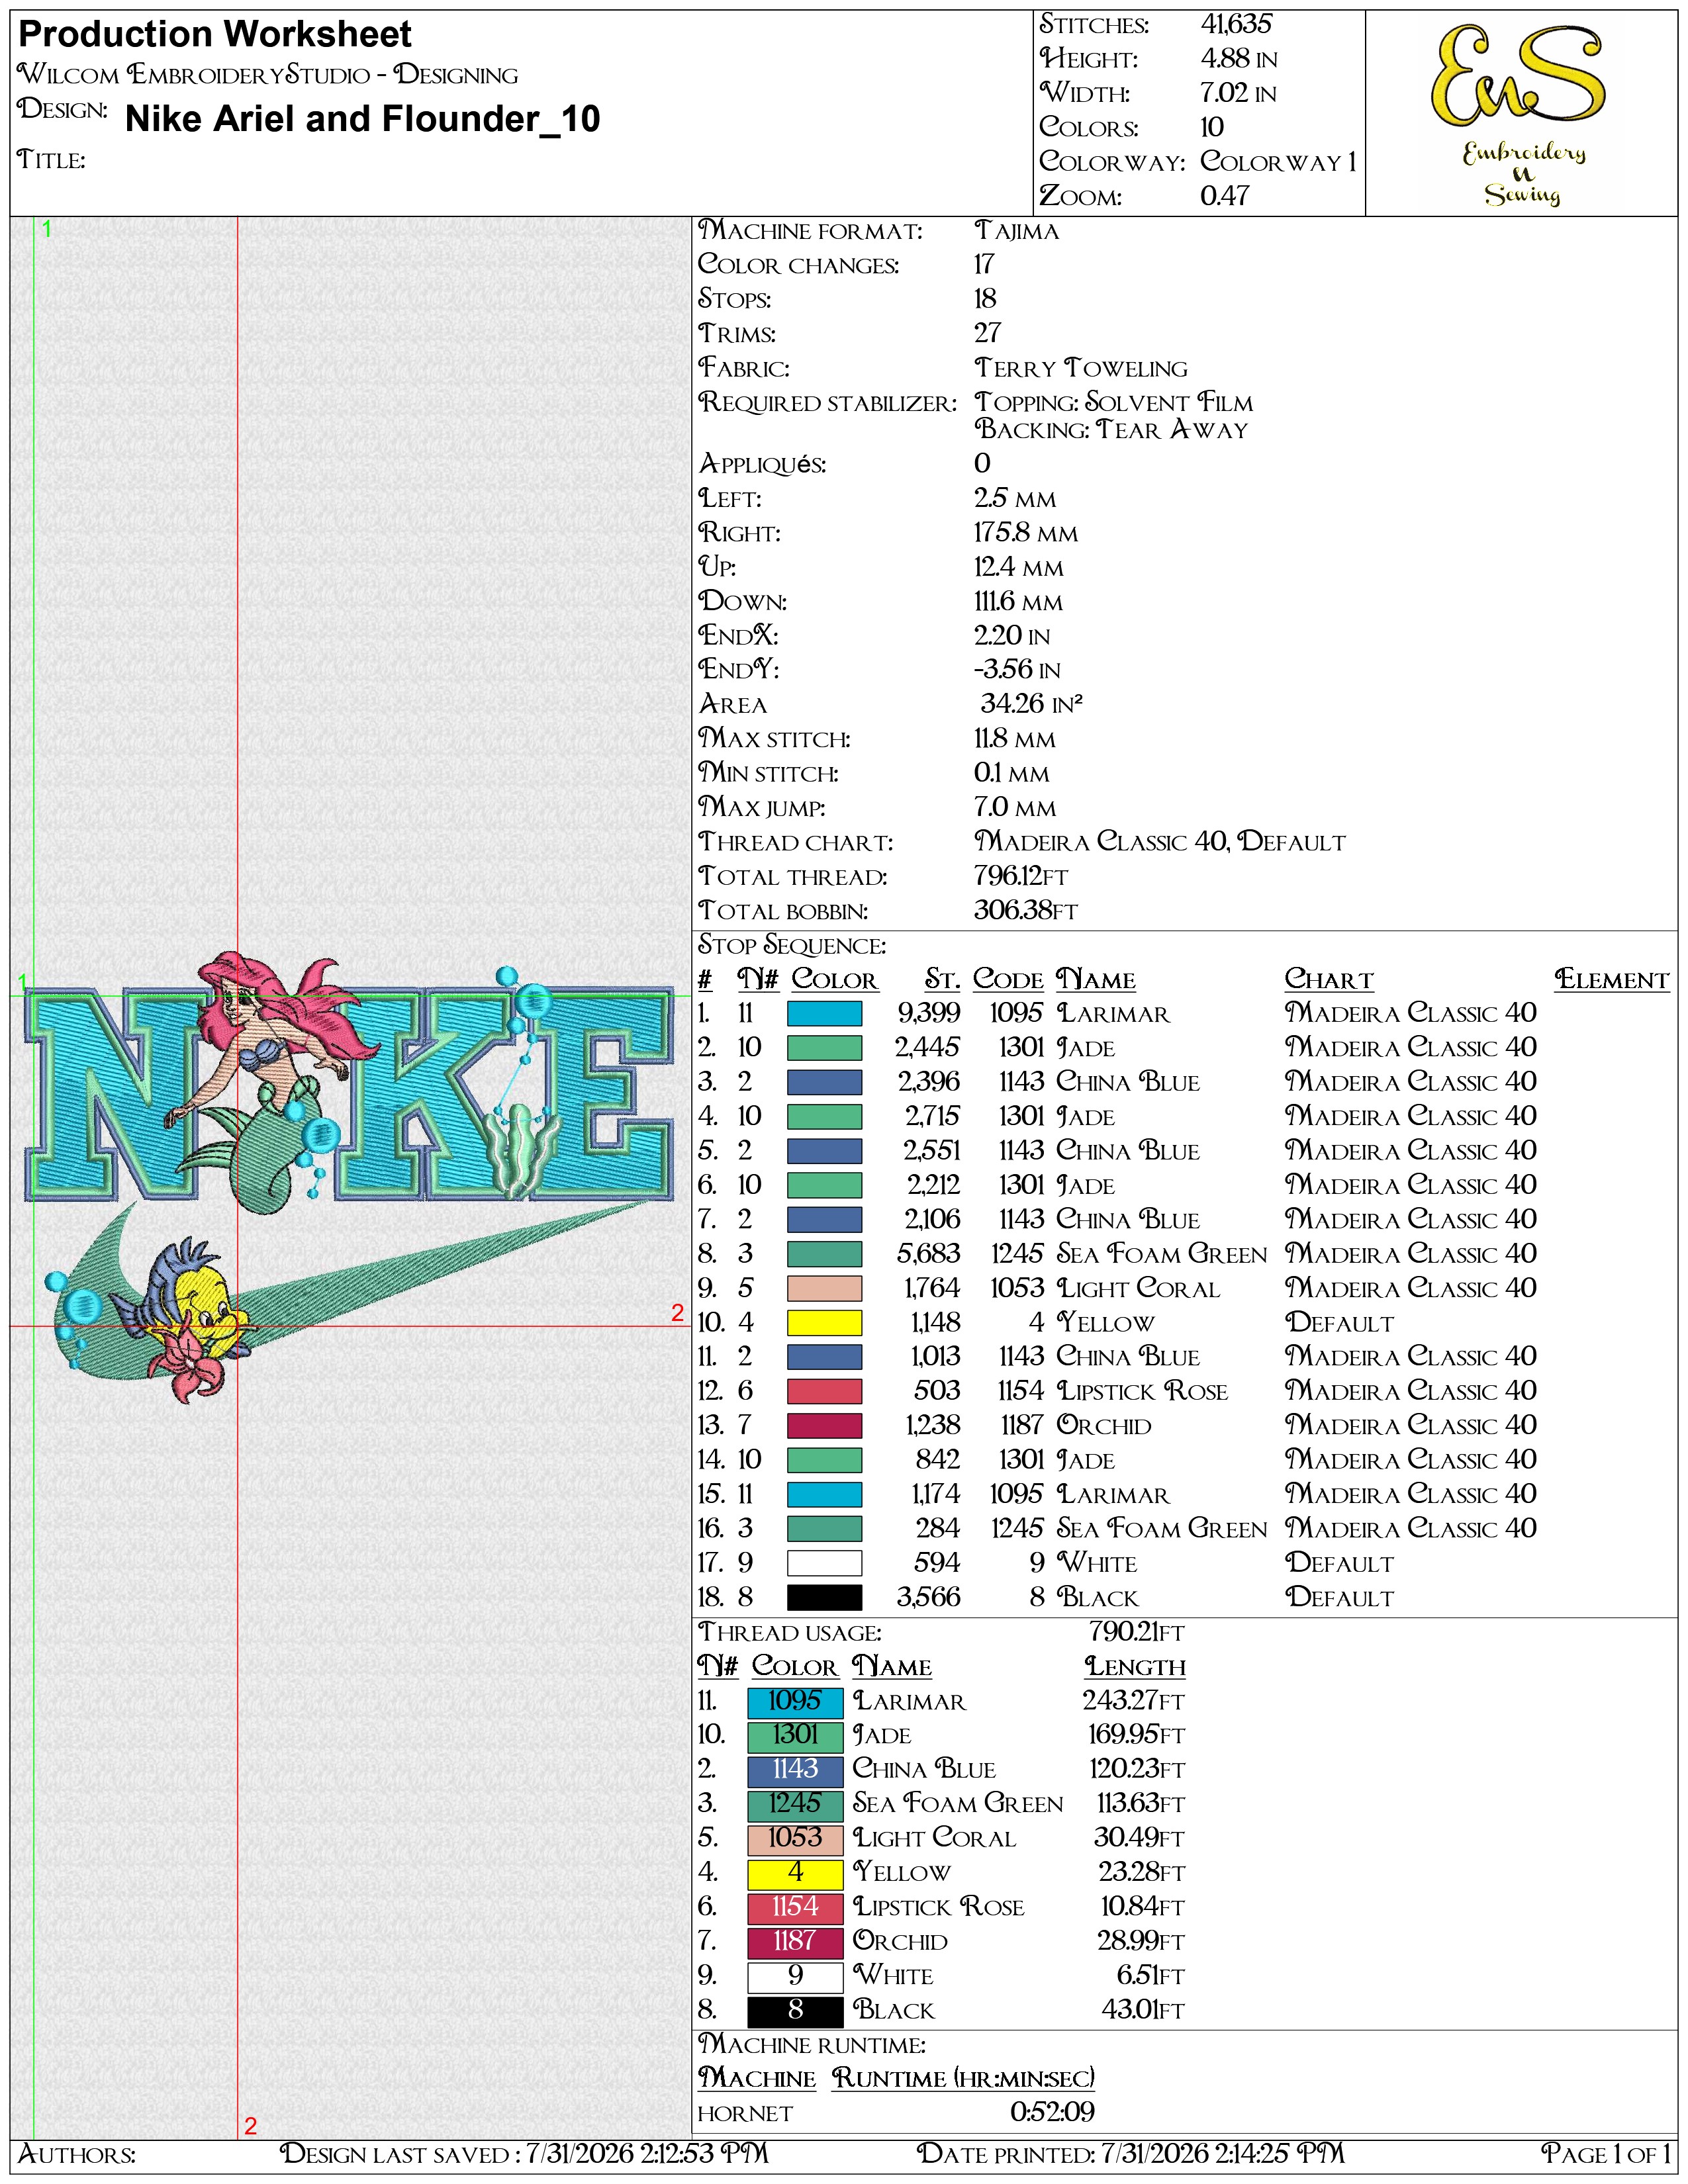
Task: Click the machine name Hornet
Action: click(x=745, y=2113)
